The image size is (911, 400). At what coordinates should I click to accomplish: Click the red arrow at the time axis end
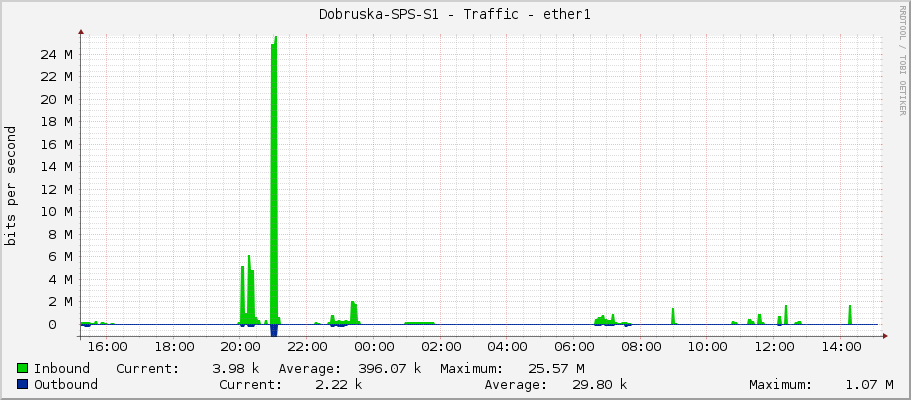885,335
